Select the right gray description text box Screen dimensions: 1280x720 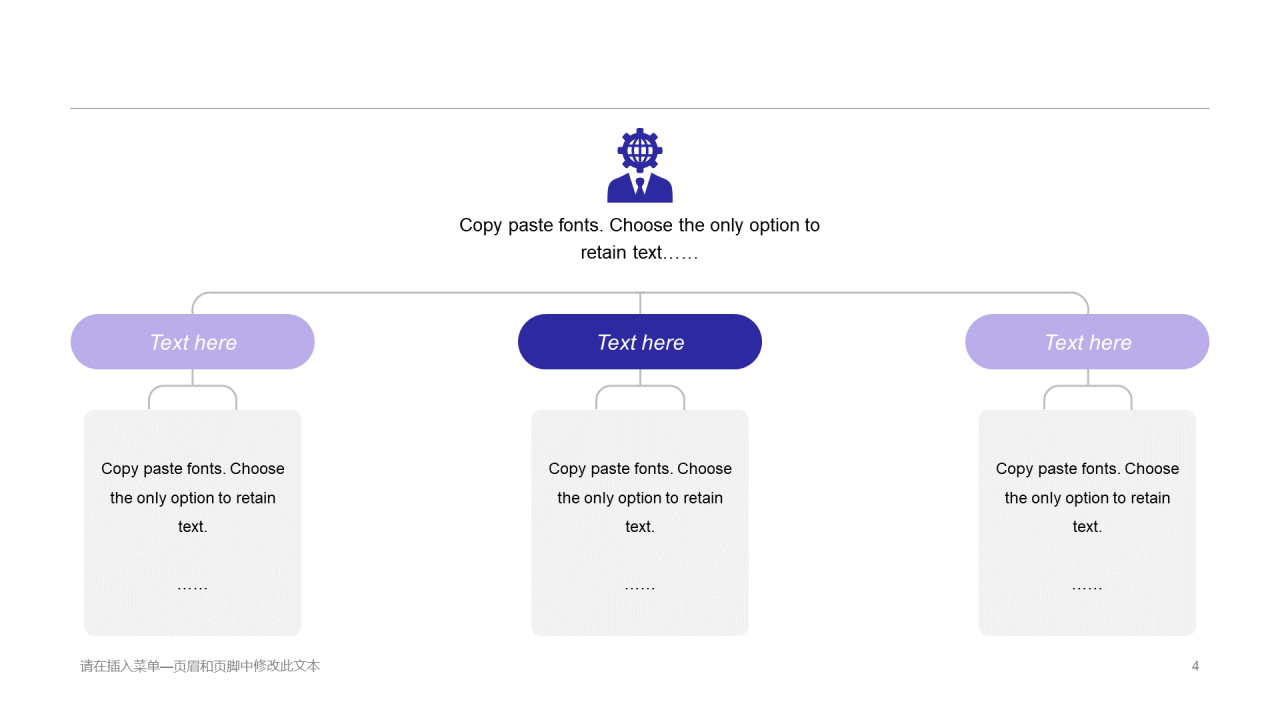tap(1087, 523)
